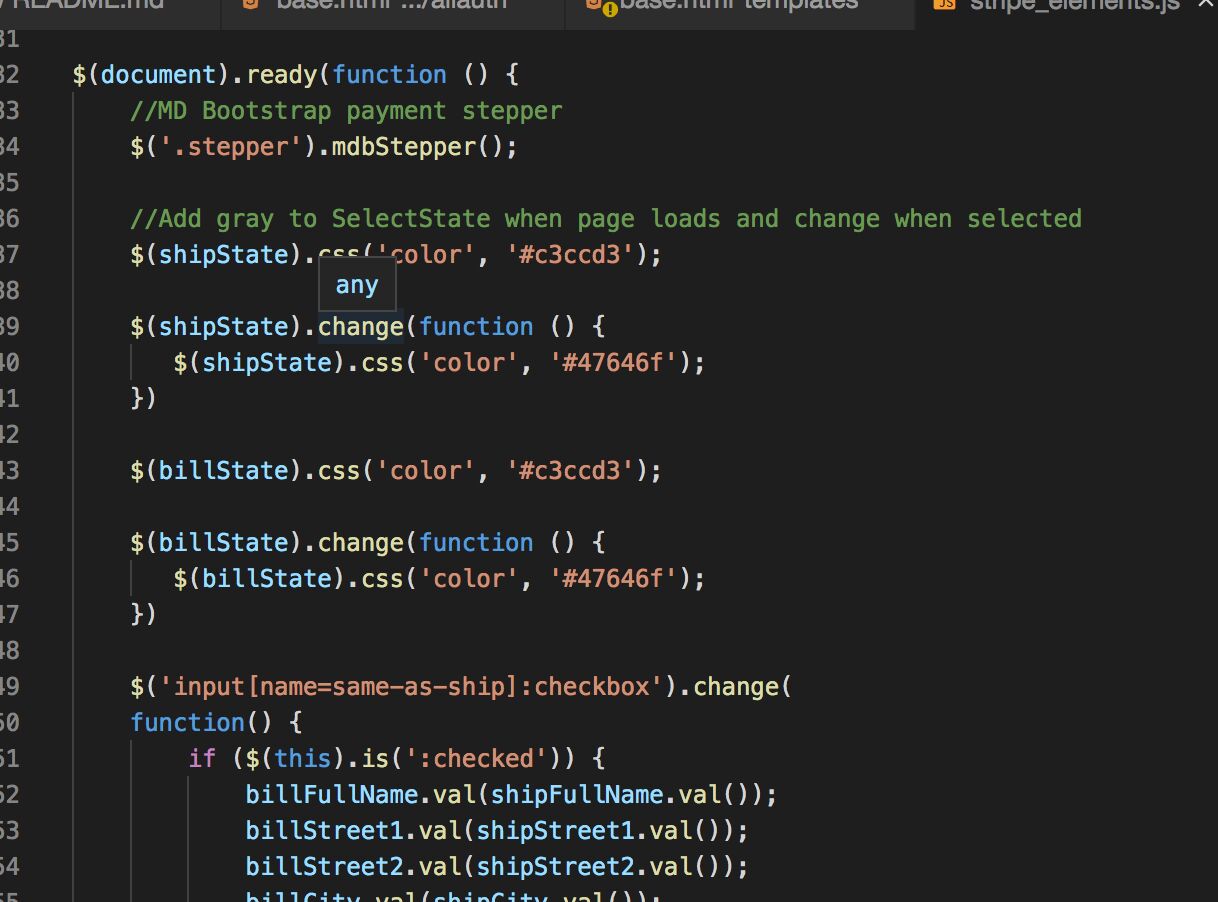Image resolution: width=1218 pixels, height=902 pixels.
Task: Click the JS file icon on stripe_elements.js tab
Action: (x=943, y=5)
